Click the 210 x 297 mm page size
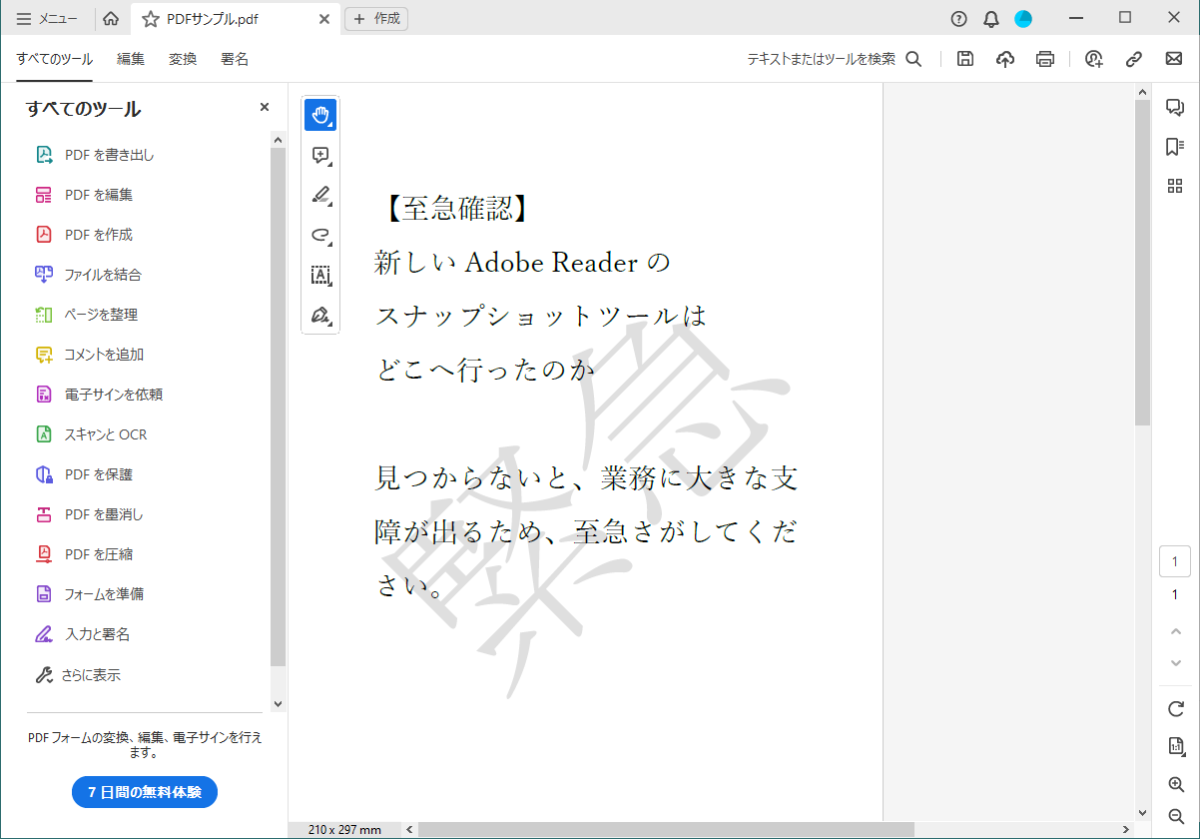Viewport: 1200px width, 839px height. pyautogui.click(x=345, y=830)
